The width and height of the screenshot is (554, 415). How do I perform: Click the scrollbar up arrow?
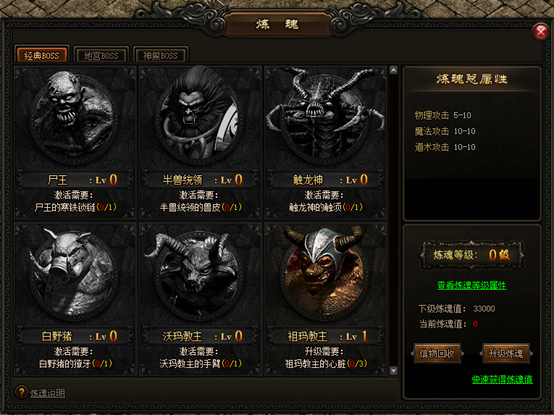pyautogui.click(x=394, y=70)
